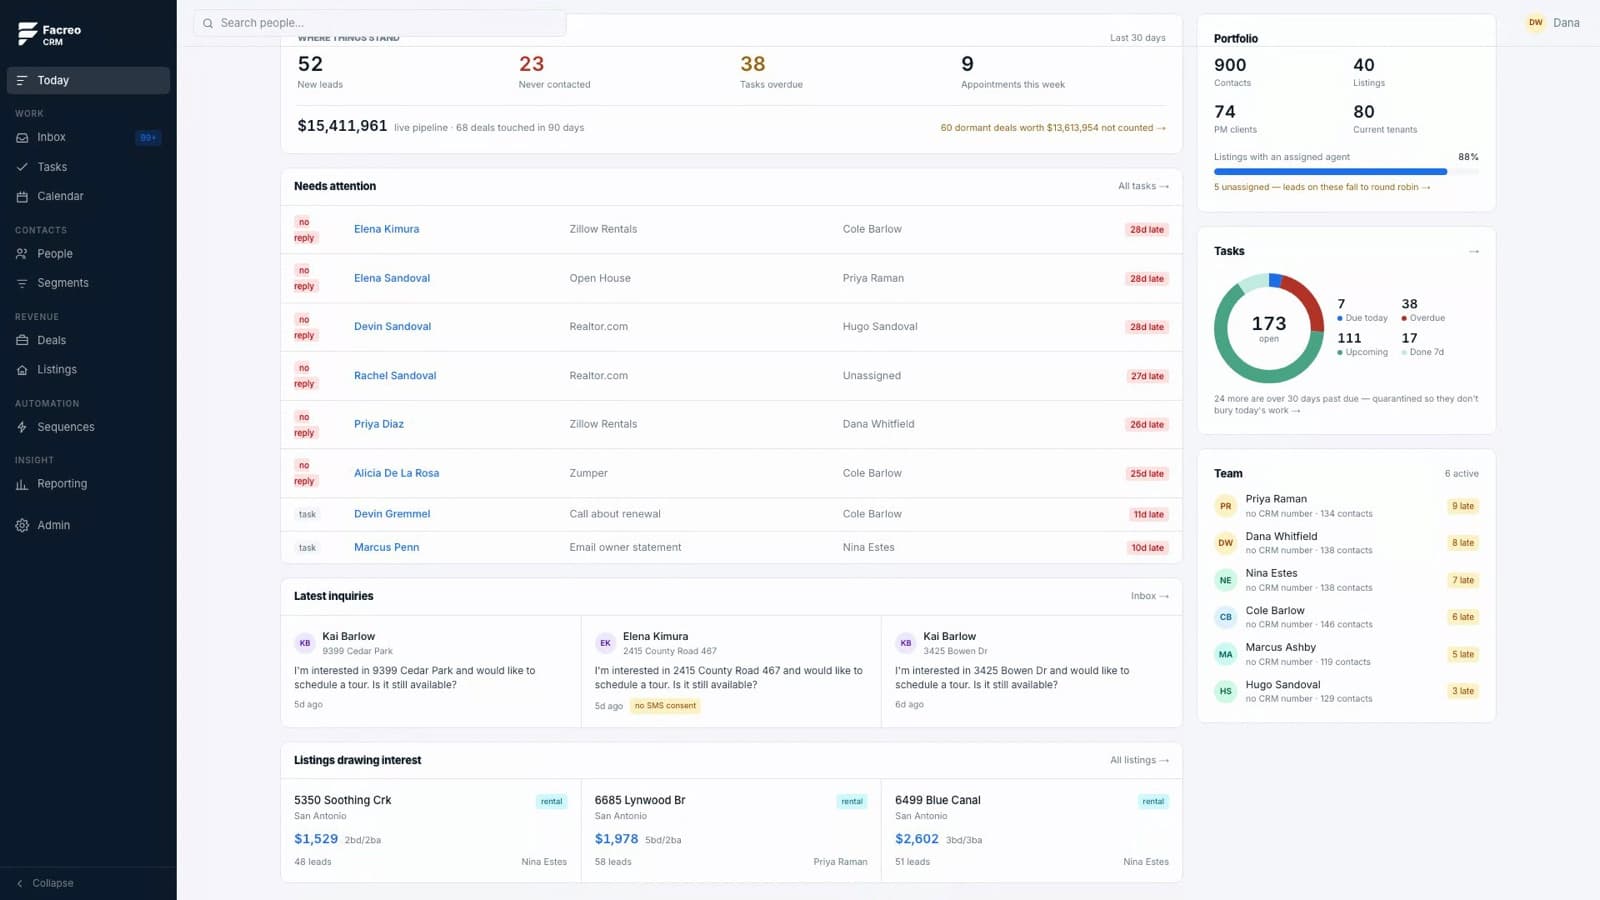Focus the Search people field
Screen dimensions: 1600x900
[x=380, y=23]
